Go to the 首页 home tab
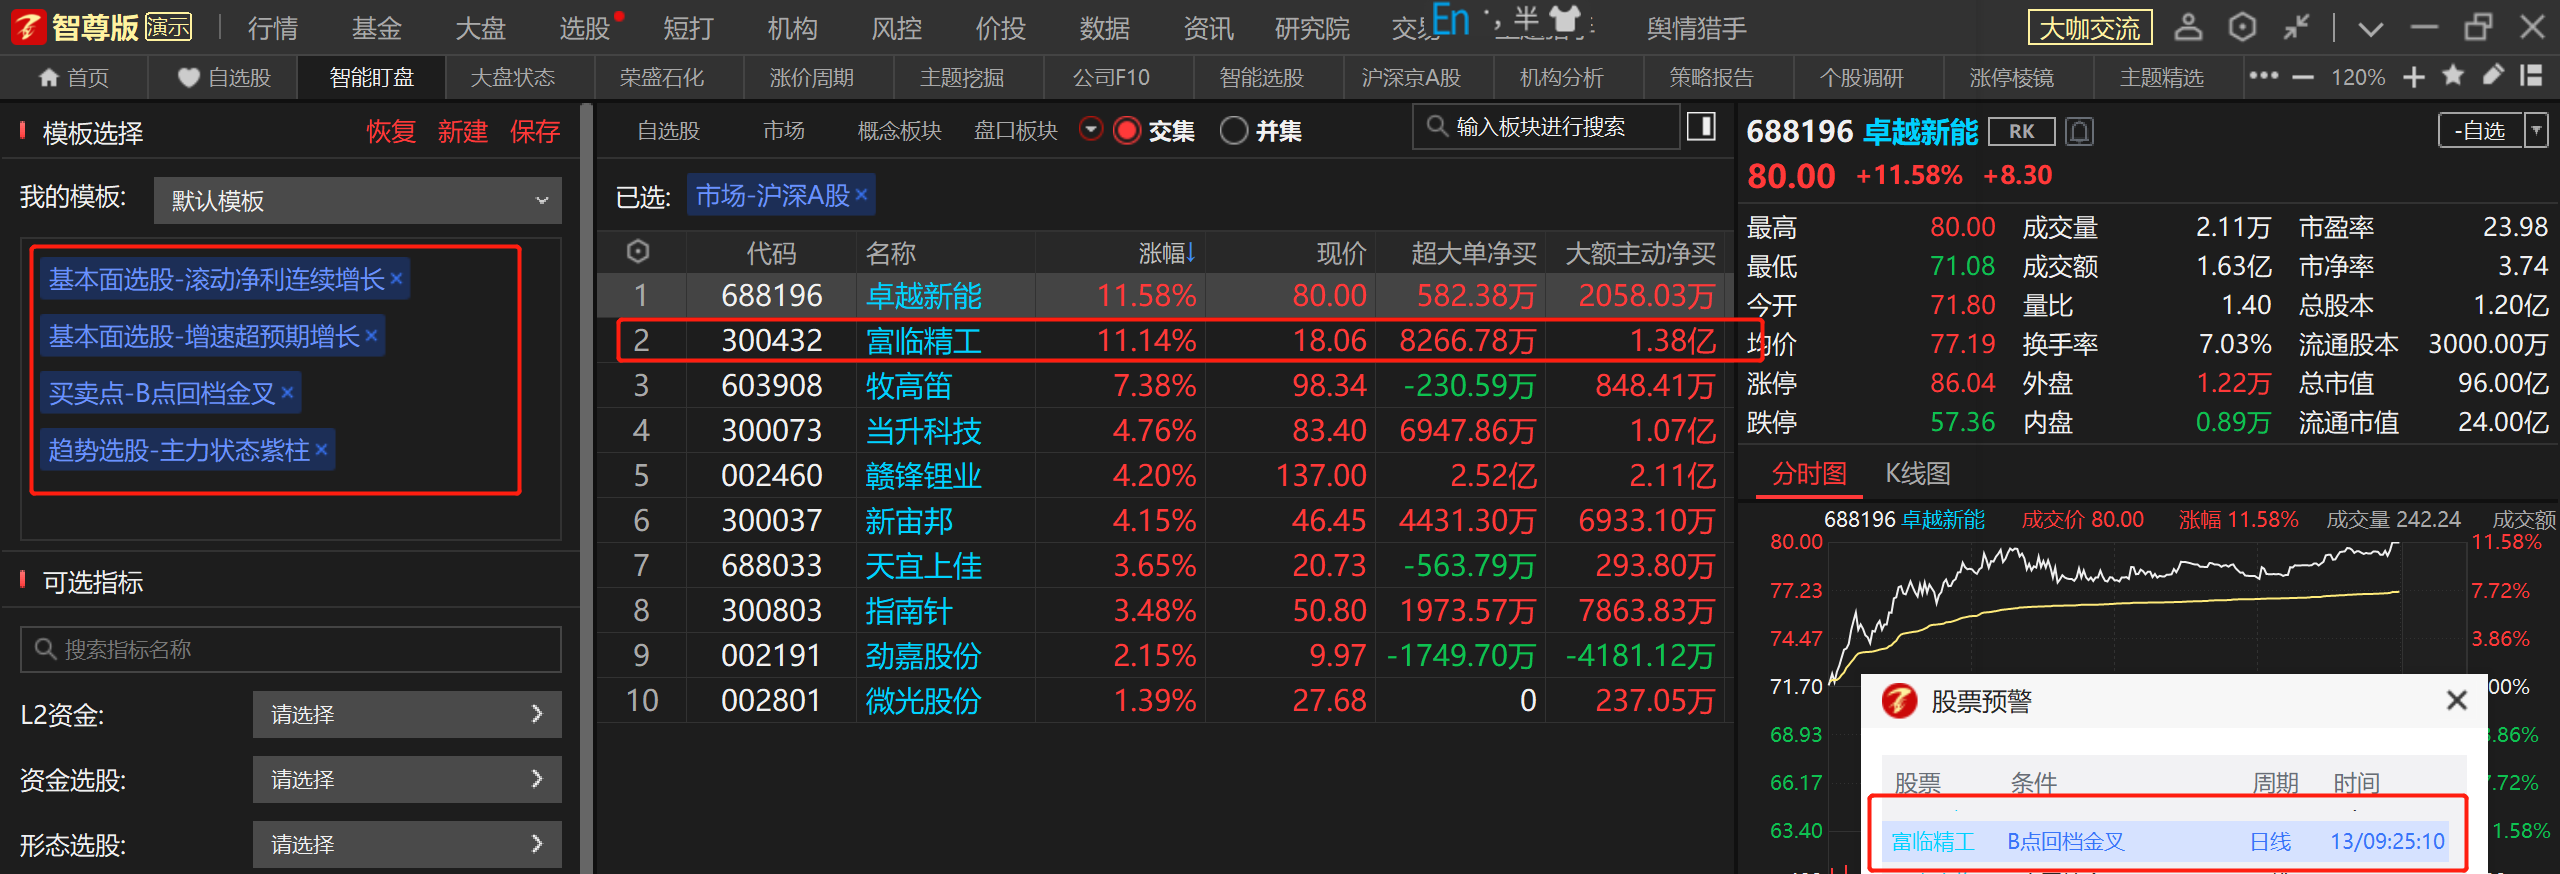 (74, 77)
